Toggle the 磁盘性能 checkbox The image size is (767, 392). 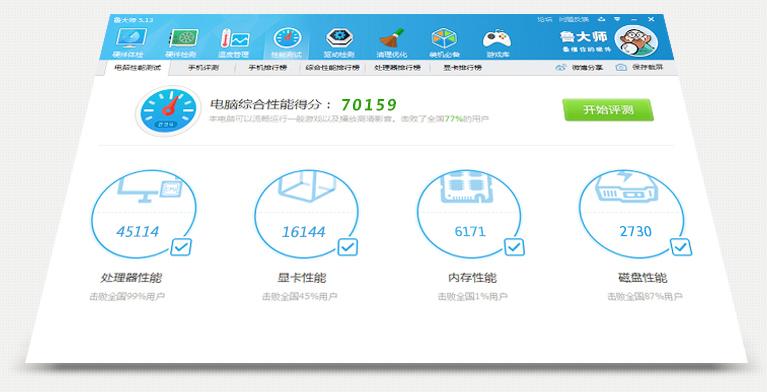tap(680, 247)
